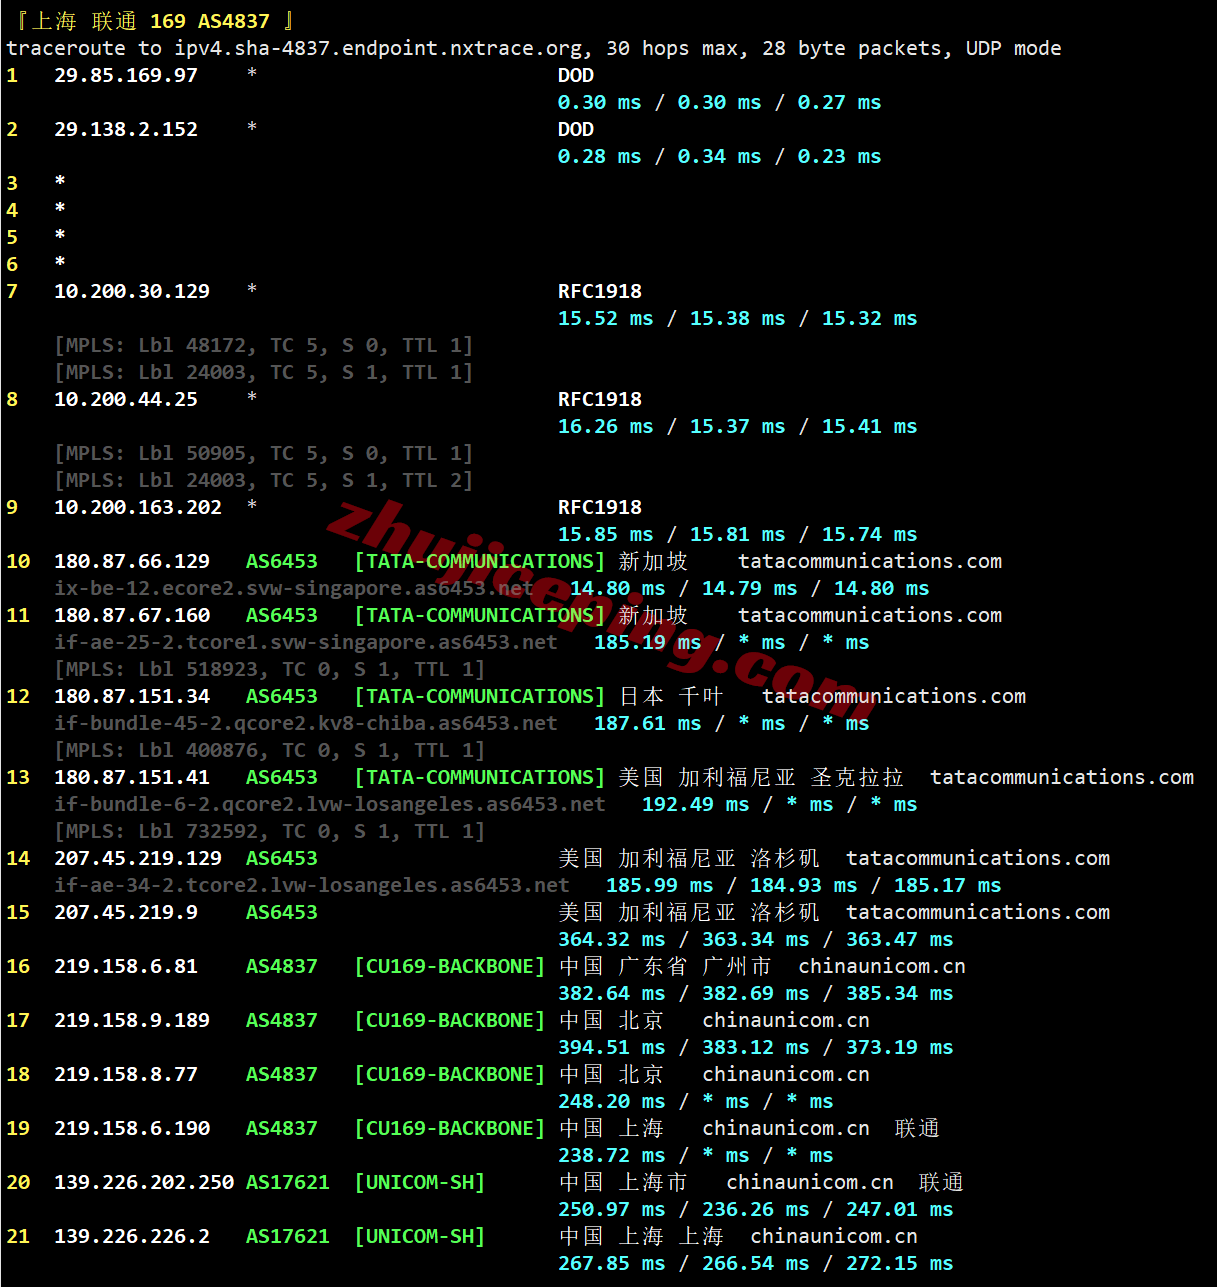Click IP address 29.138.2.152 at hop 2
Image resolution: width=1217 pixels, height=1287 pixels.
pyautogui.click(x=126, y=129)
